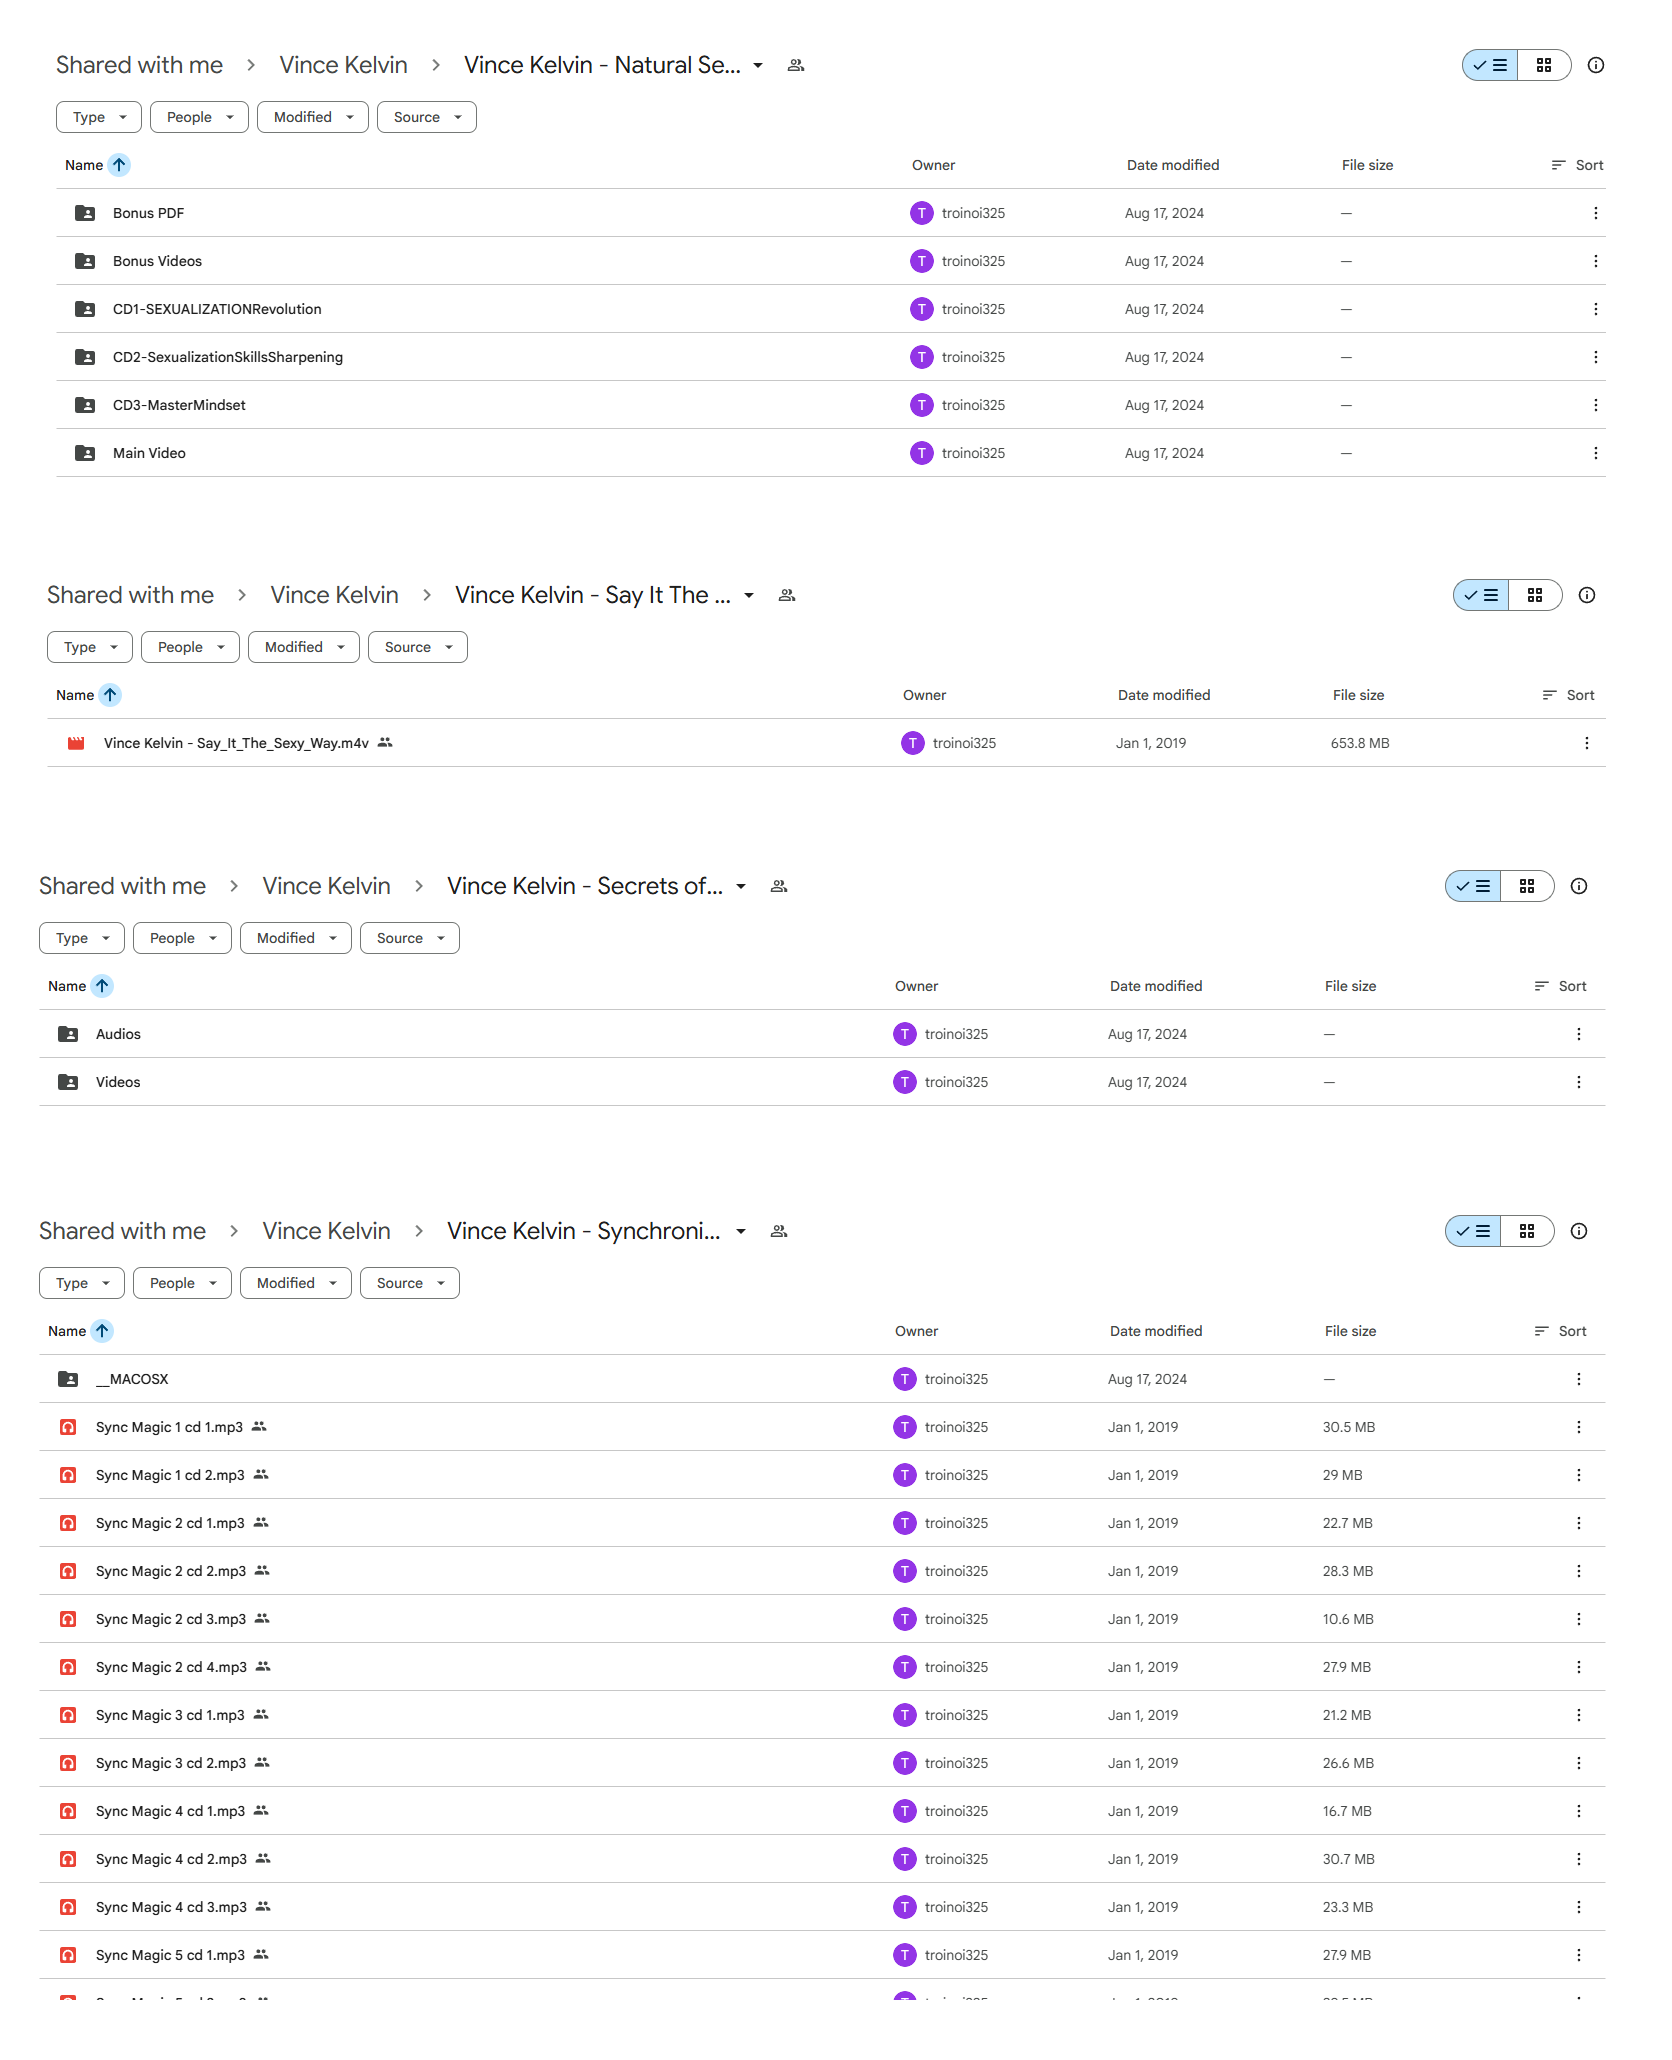Open Modified filter in Secrets of panel

coord(296,938)
